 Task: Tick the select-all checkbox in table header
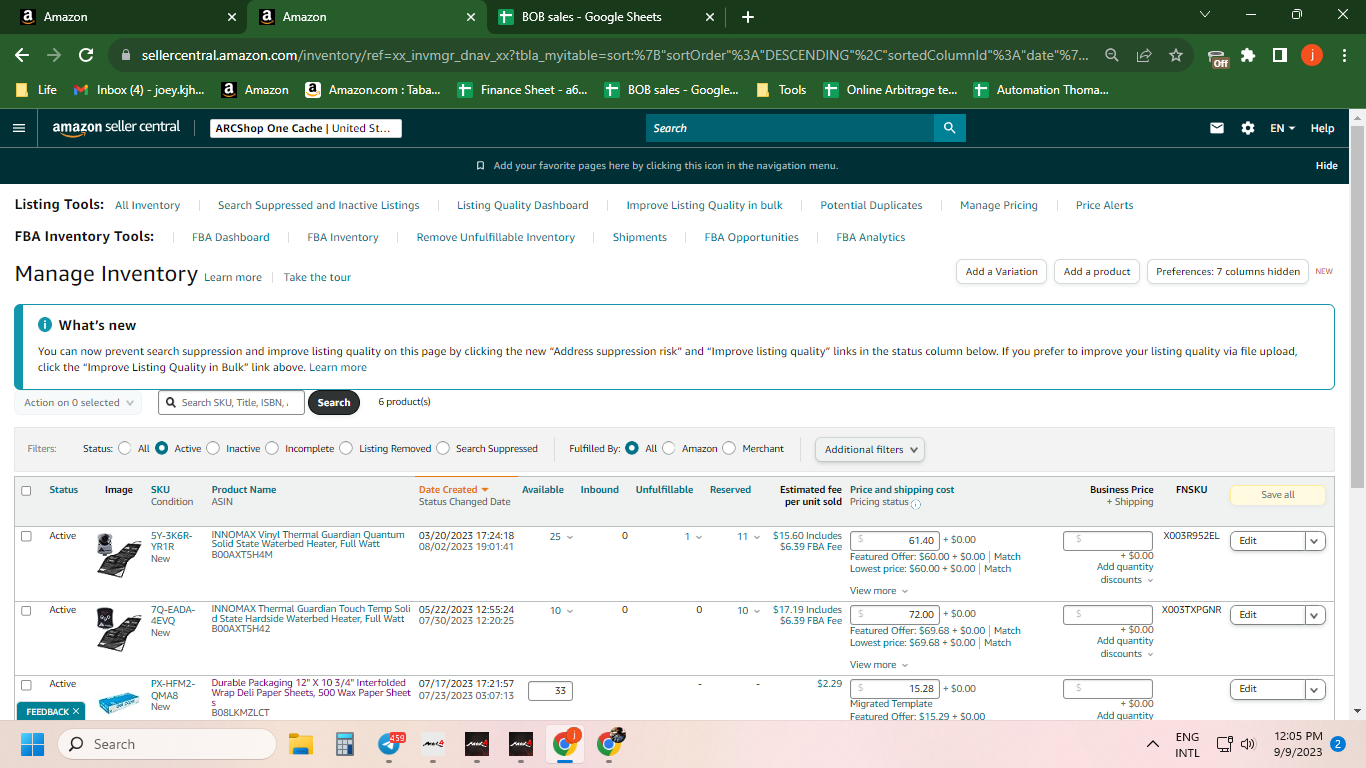pyautogui.click(x=26, y=491)
